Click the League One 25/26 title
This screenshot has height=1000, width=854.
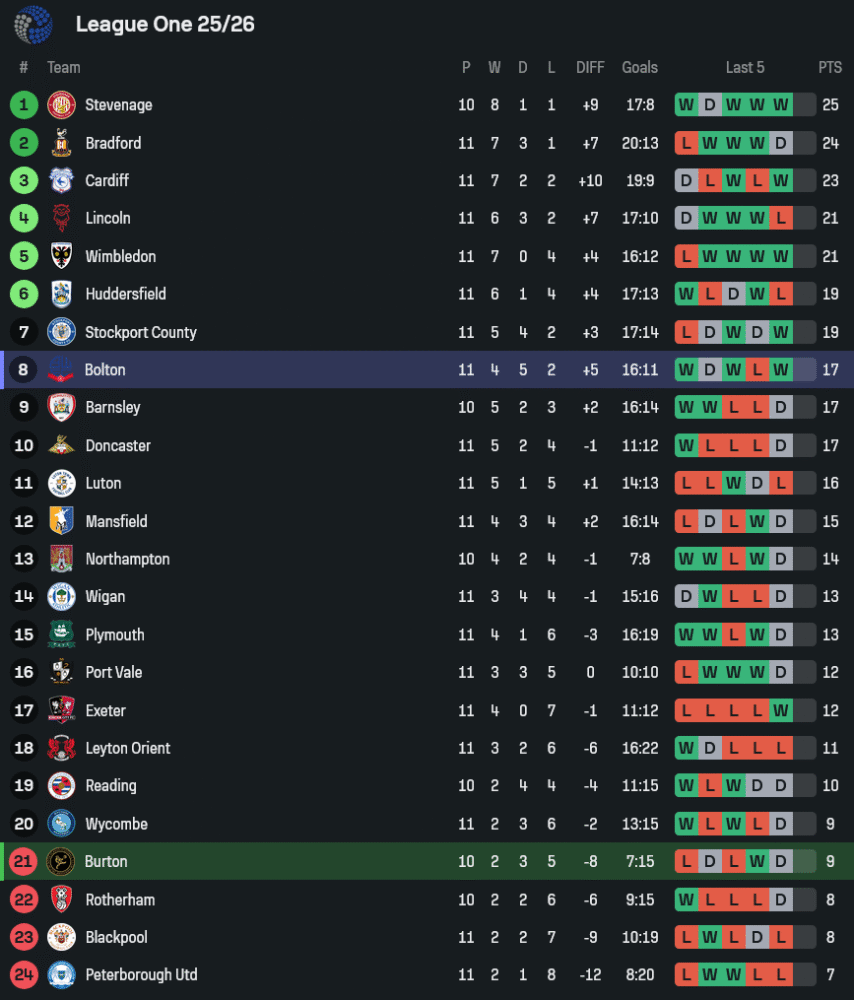click(165, 24)
